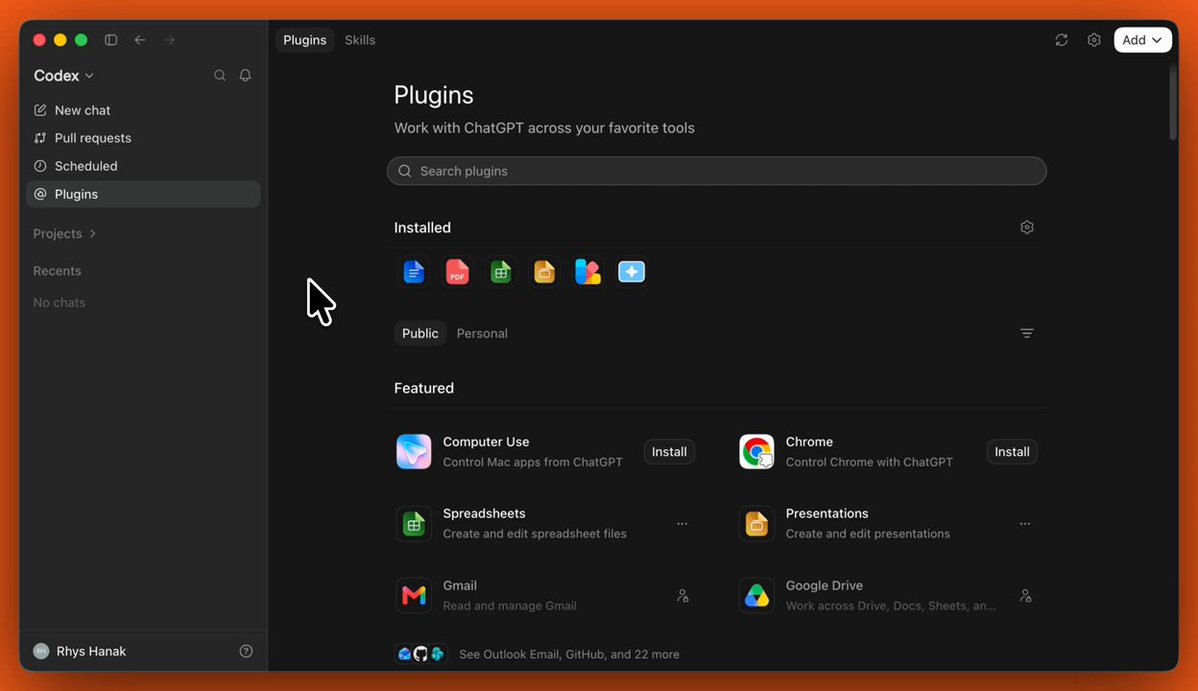Open installed PDF plugin icon
This screenshot has height=691, width=1198.
[x=457, y=271]
